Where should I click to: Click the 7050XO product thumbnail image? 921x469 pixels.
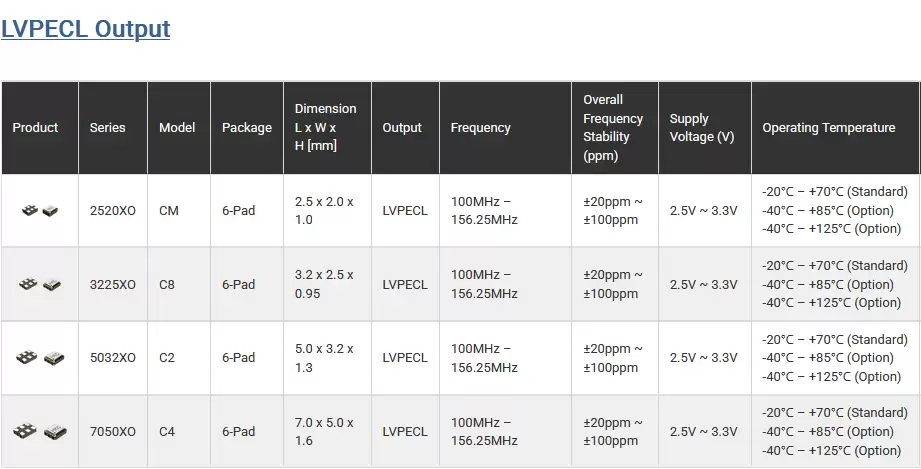click(40, 432)
